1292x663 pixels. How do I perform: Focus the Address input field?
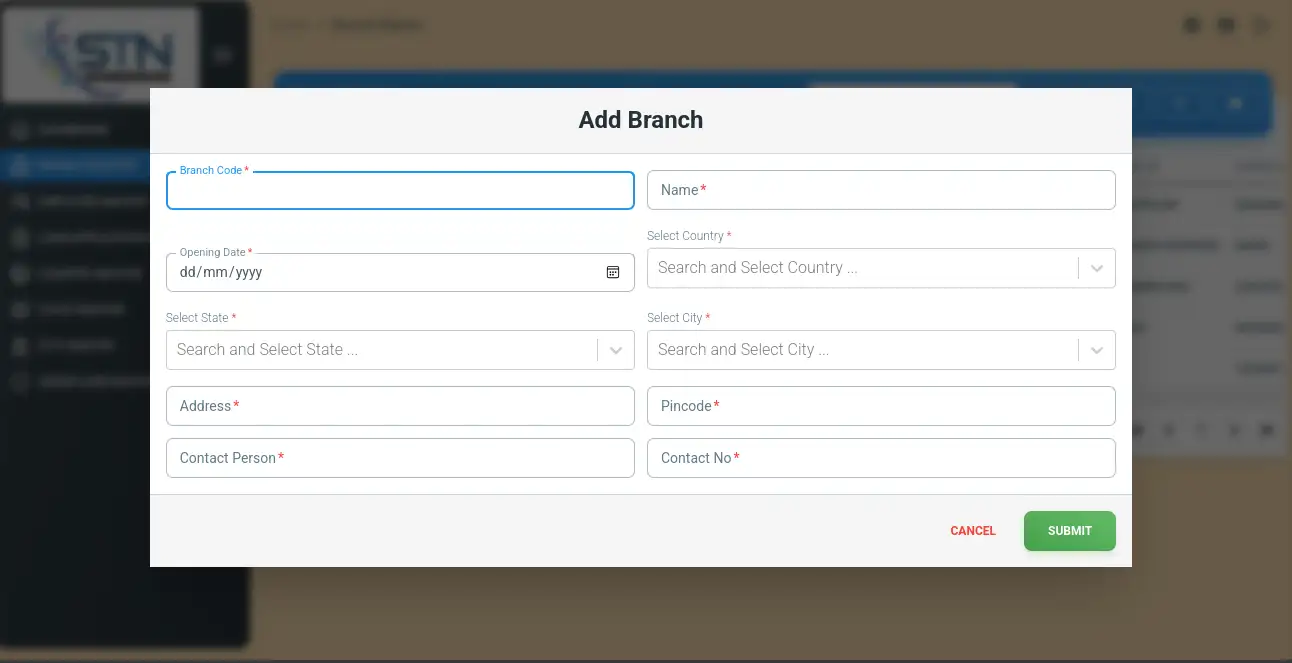400,406
